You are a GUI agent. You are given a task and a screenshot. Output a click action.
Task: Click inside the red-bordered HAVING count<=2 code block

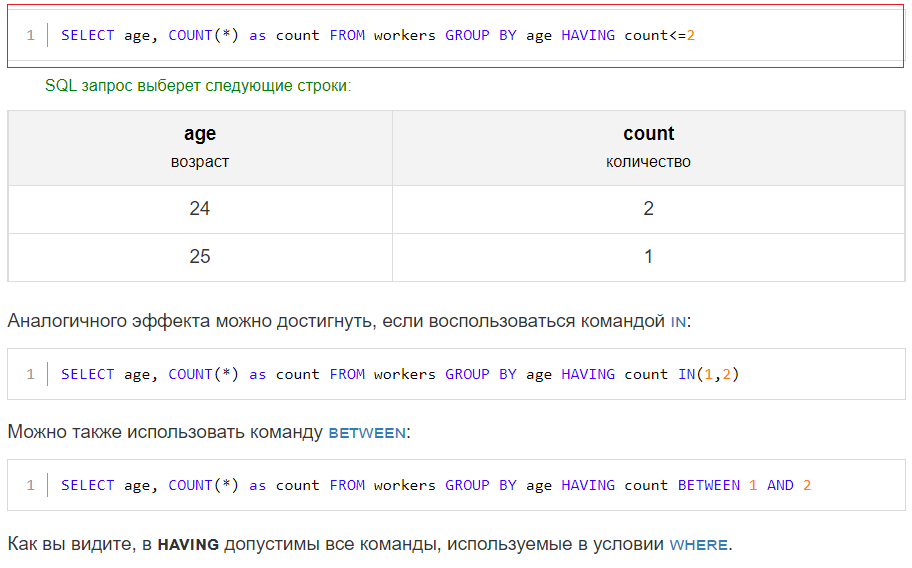[455, 35]
